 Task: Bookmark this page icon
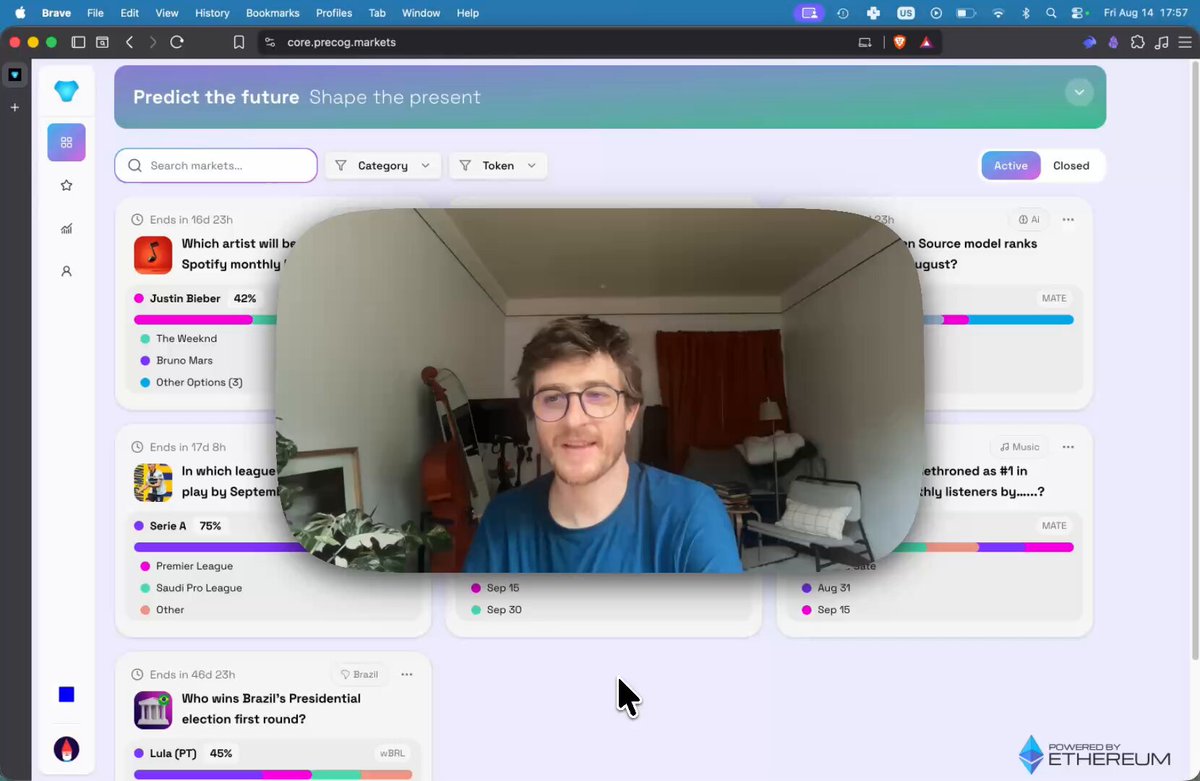238,42
